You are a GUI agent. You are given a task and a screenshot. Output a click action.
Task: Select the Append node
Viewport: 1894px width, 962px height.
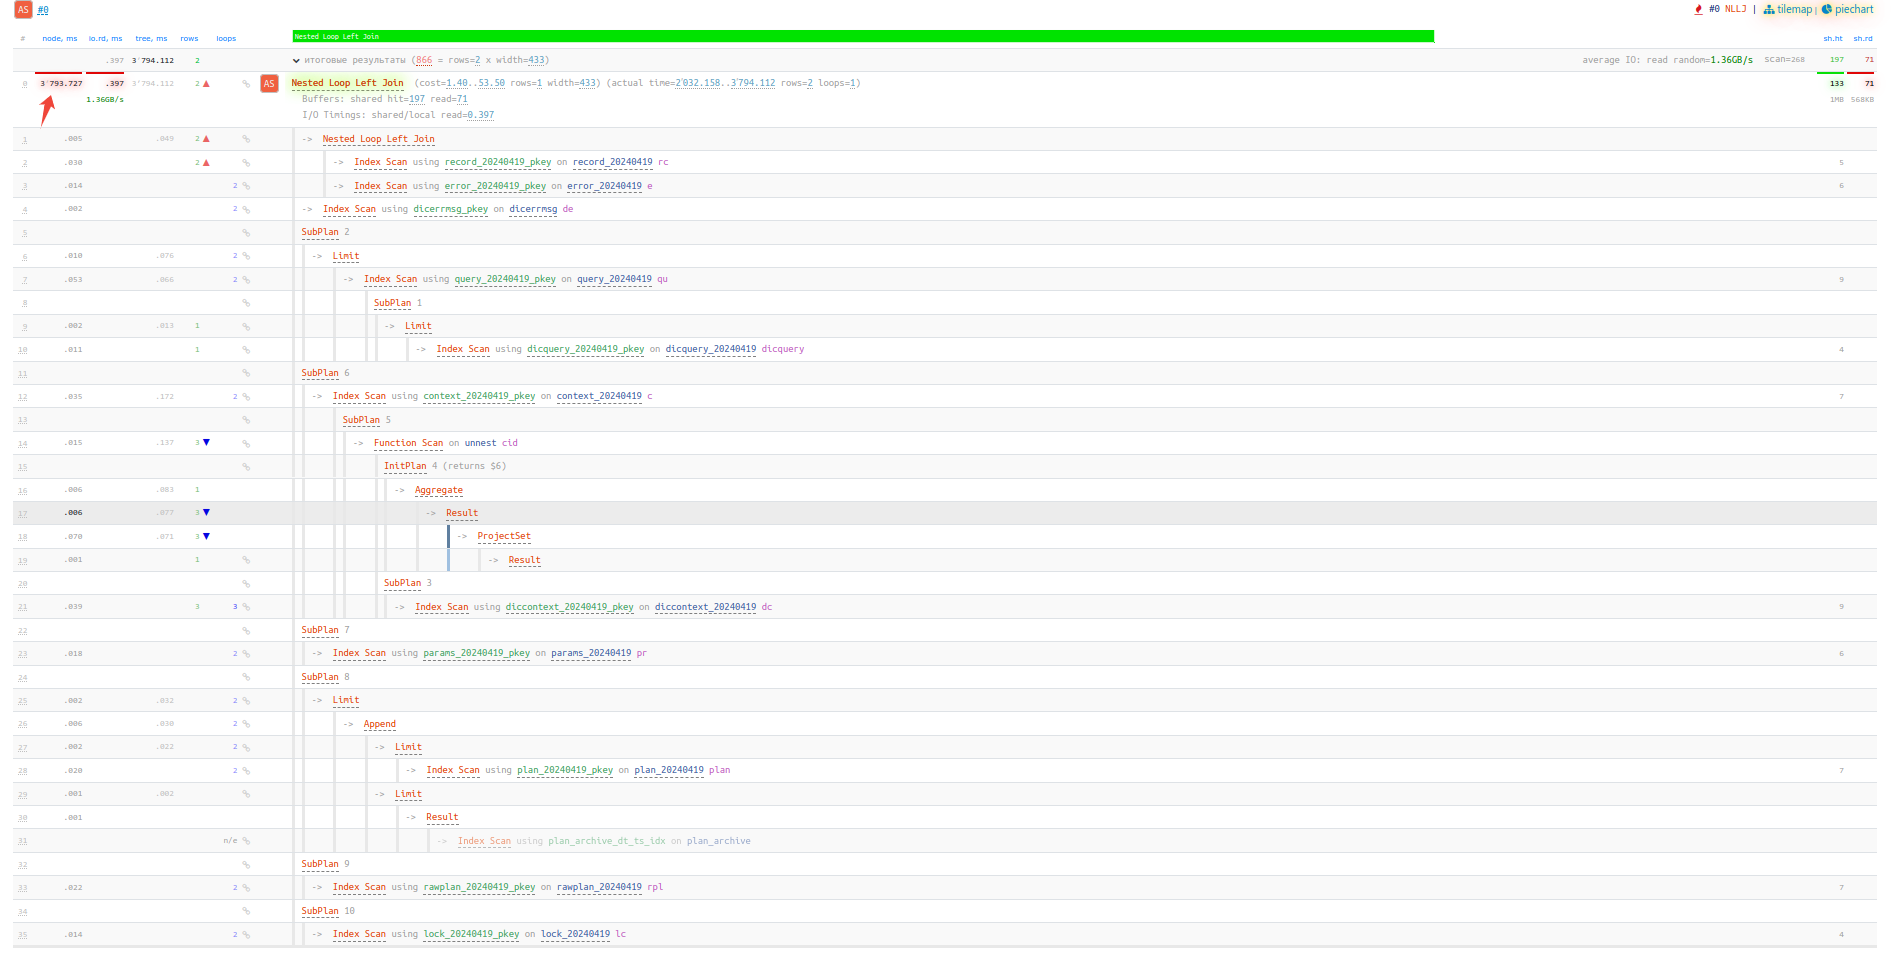point(380,724)
